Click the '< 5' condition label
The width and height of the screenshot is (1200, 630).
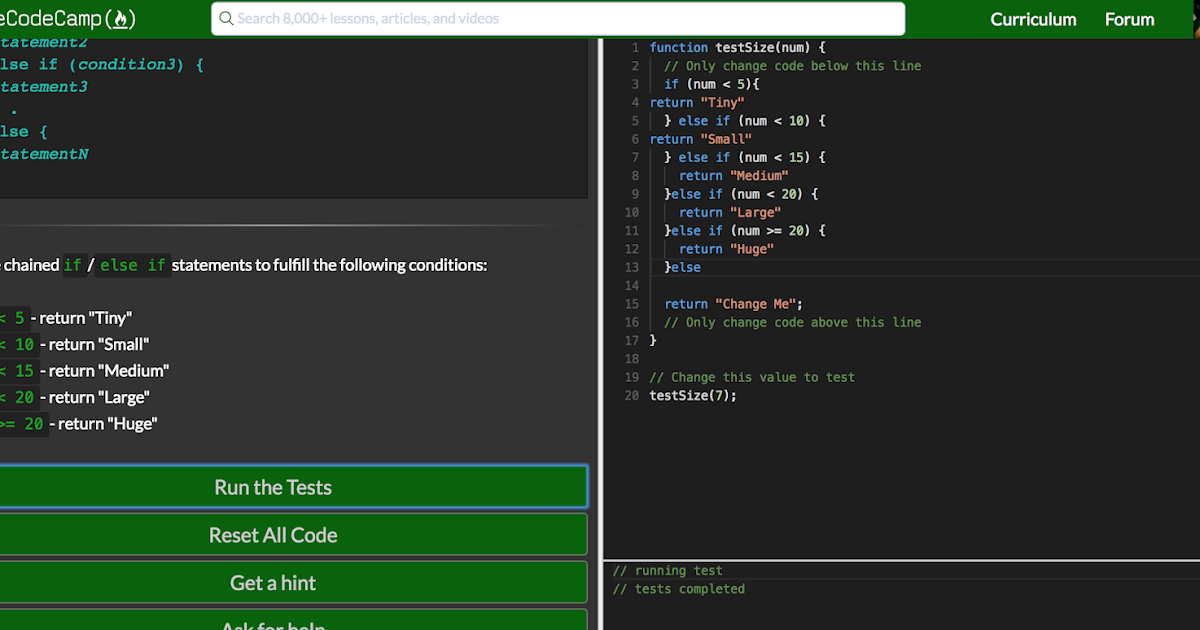(x=14, y=317)
